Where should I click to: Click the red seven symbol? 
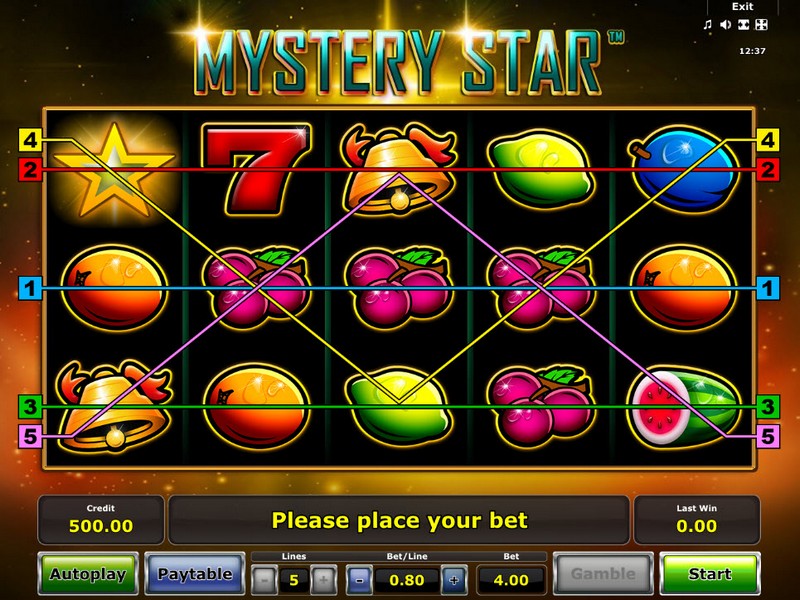257,168
